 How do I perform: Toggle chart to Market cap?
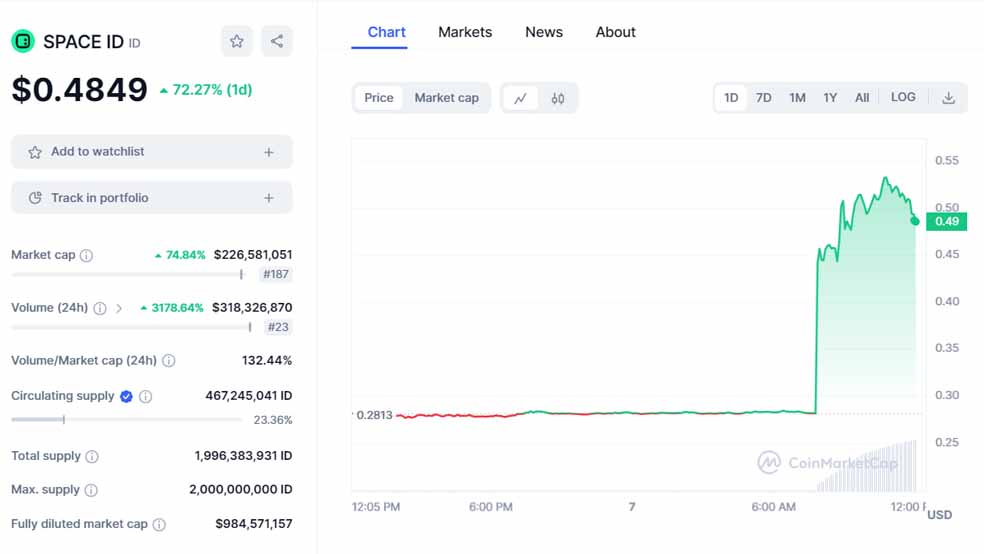pyautogui.click(x=446, y=98)
